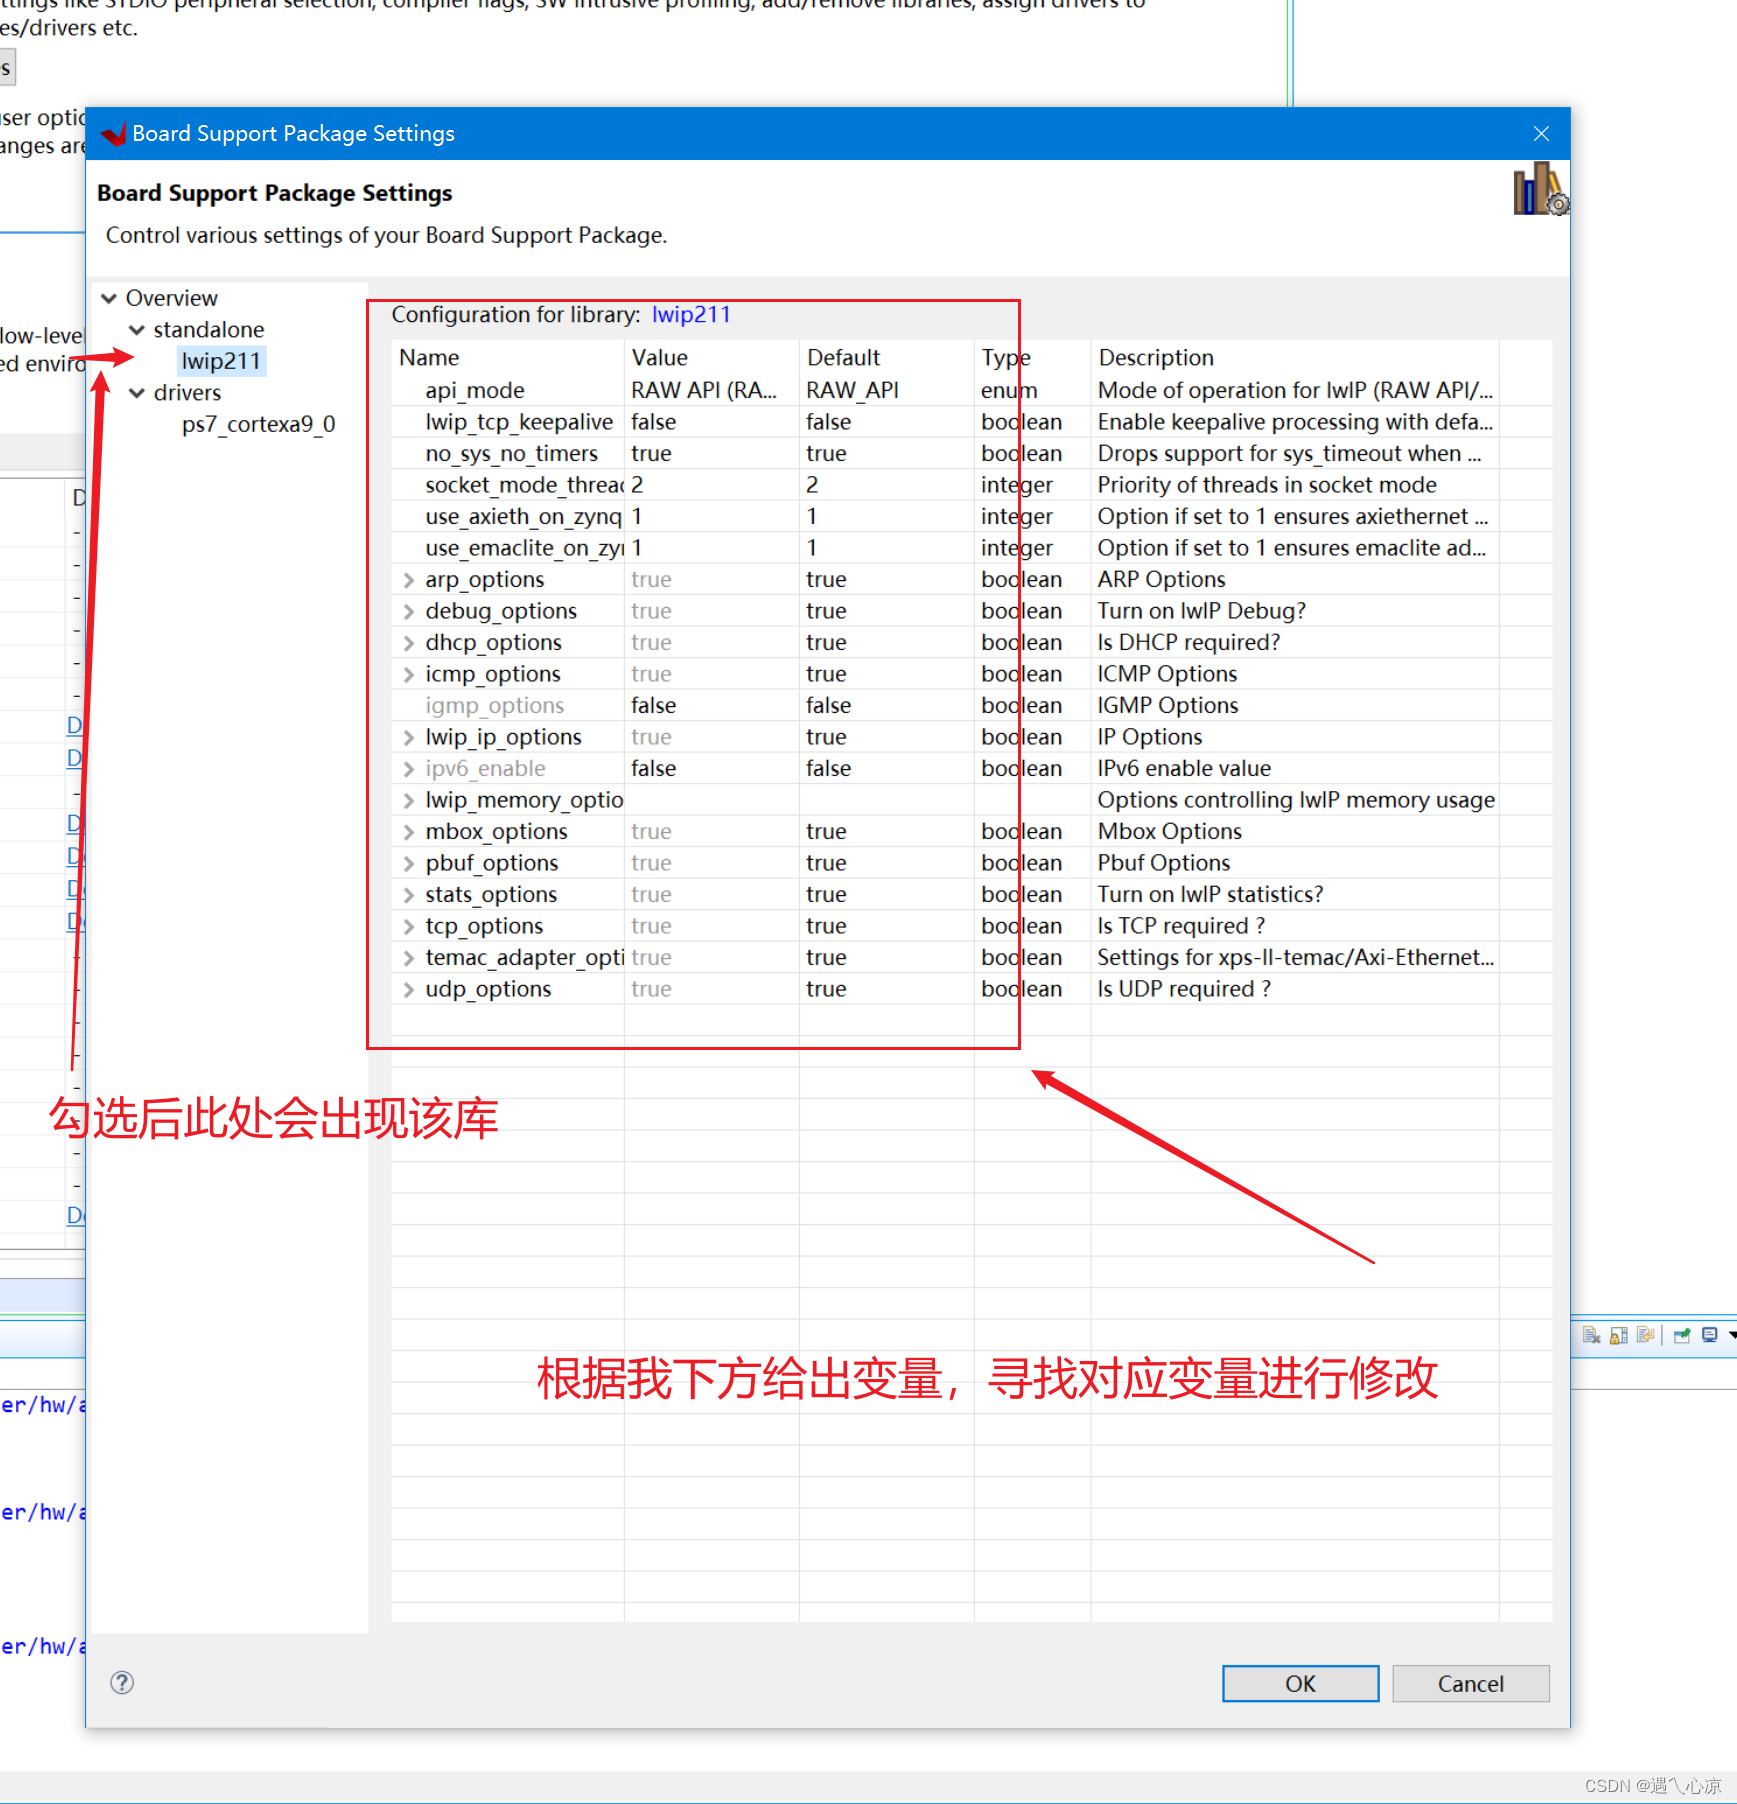Select the api_mode row name

coord(475,390)
